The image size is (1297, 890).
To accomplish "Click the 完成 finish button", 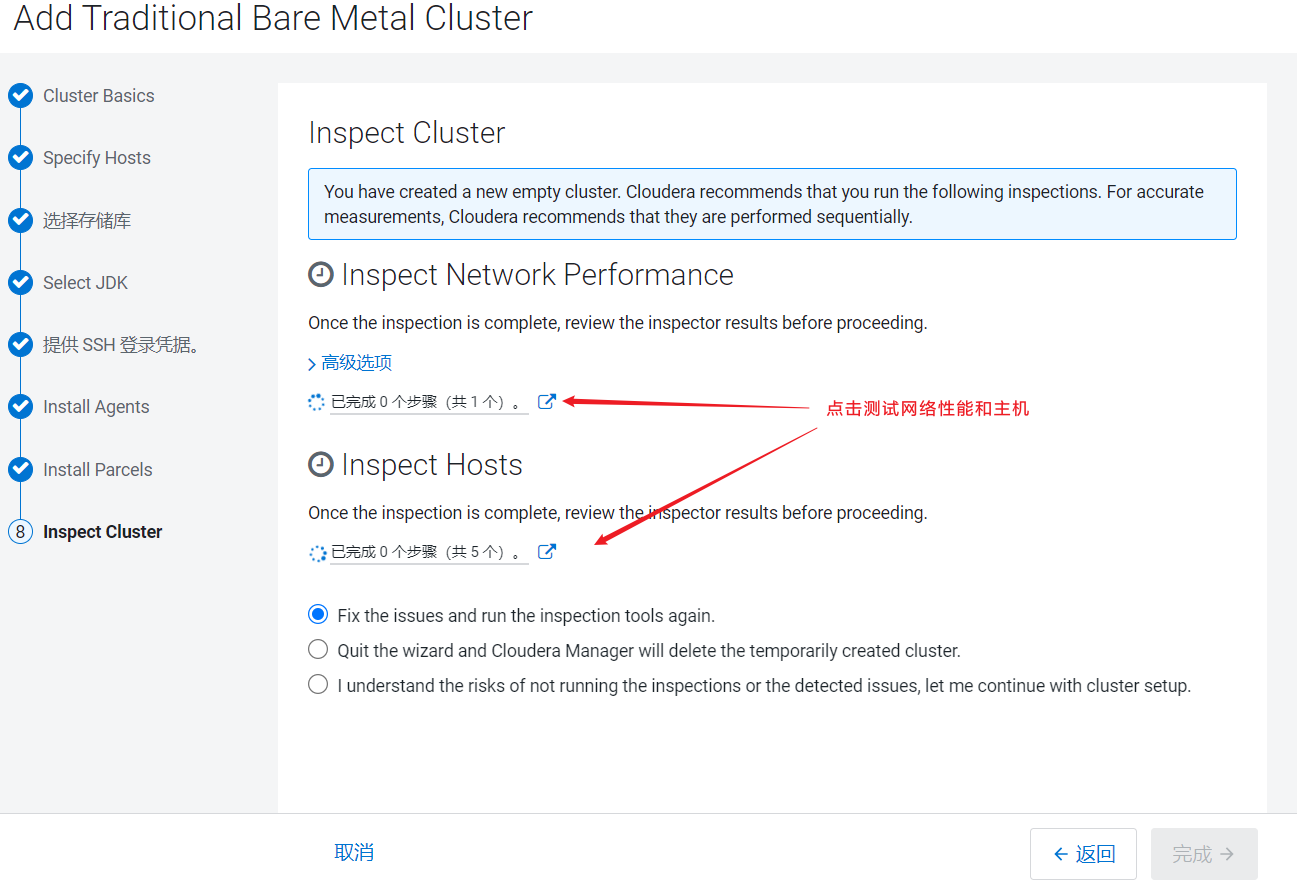I will pos(1204,854).
